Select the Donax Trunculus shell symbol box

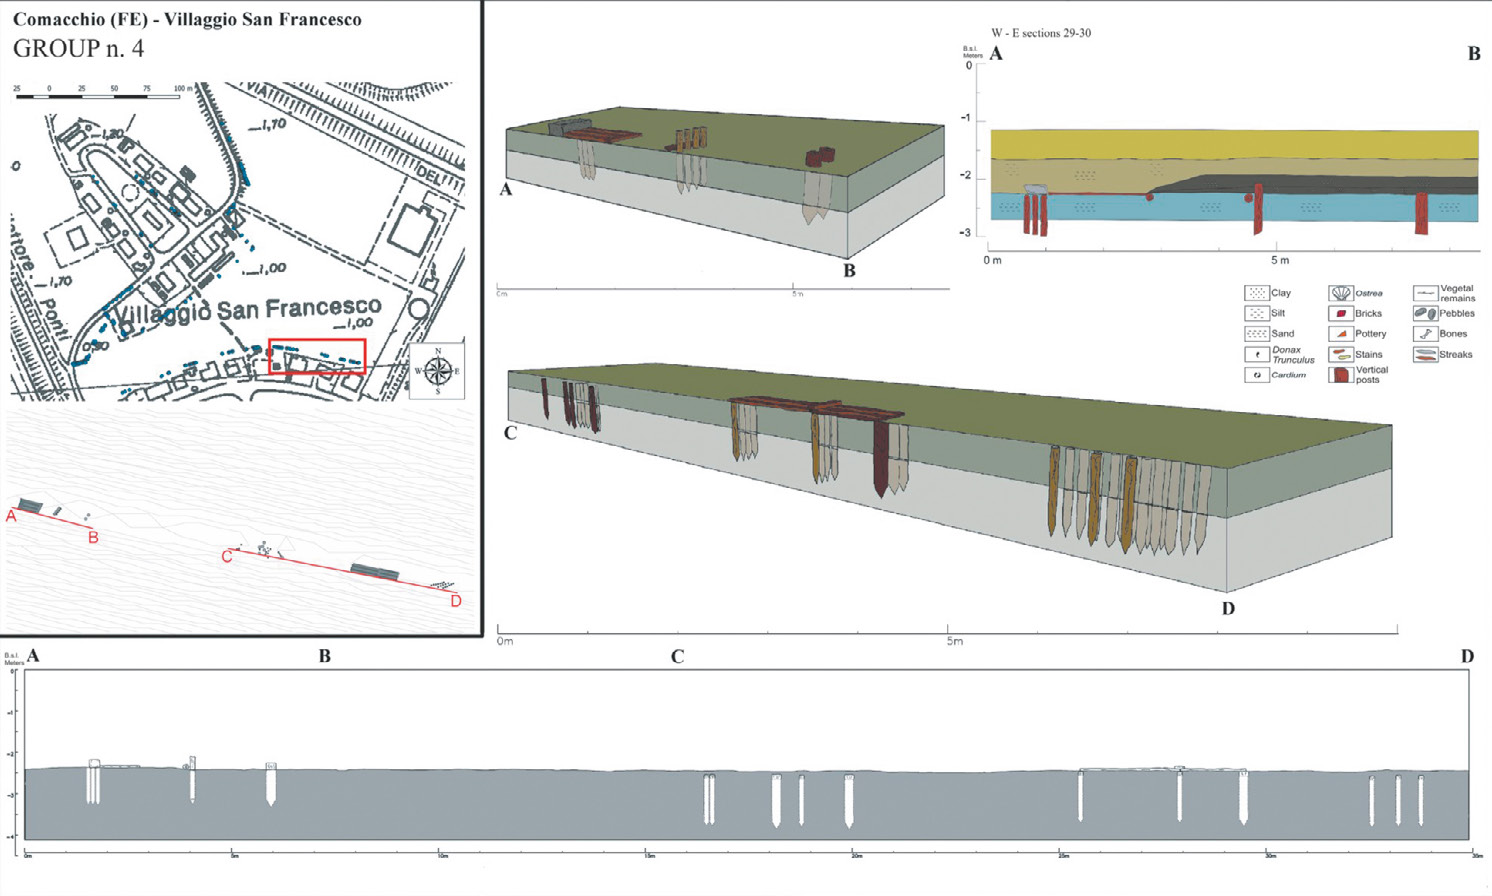point(1256,354)
